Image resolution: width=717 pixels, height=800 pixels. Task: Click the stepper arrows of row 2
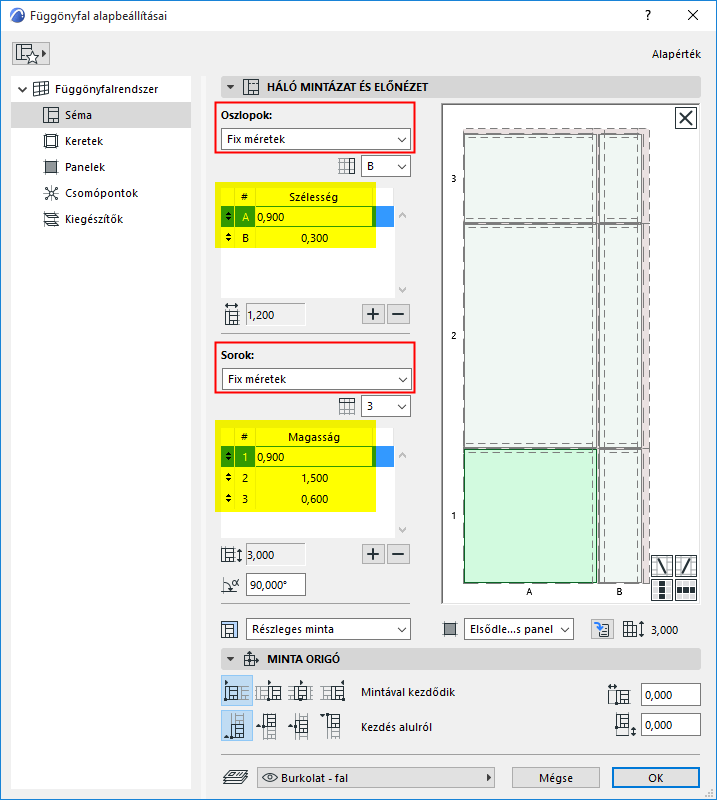click(228, 478)
